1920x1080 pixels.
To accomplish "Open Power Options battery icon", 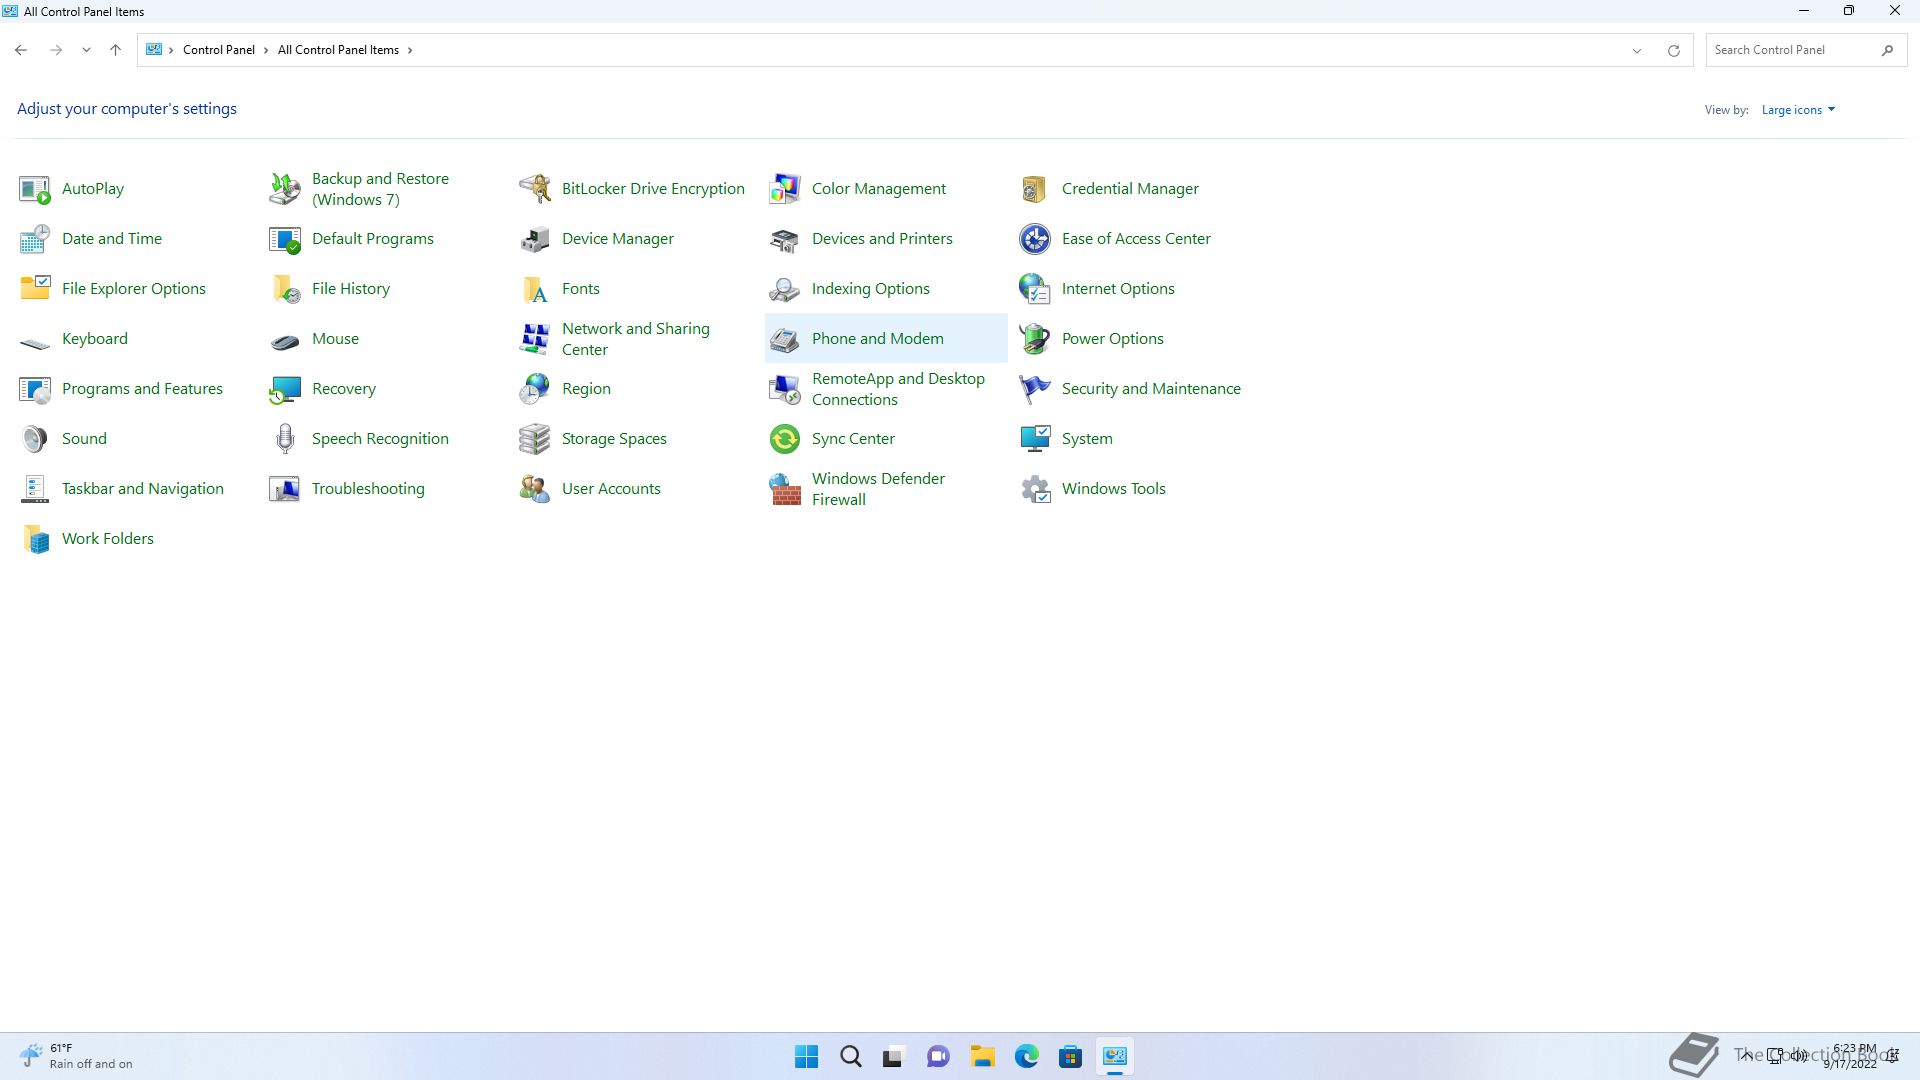I will 1035,339.
